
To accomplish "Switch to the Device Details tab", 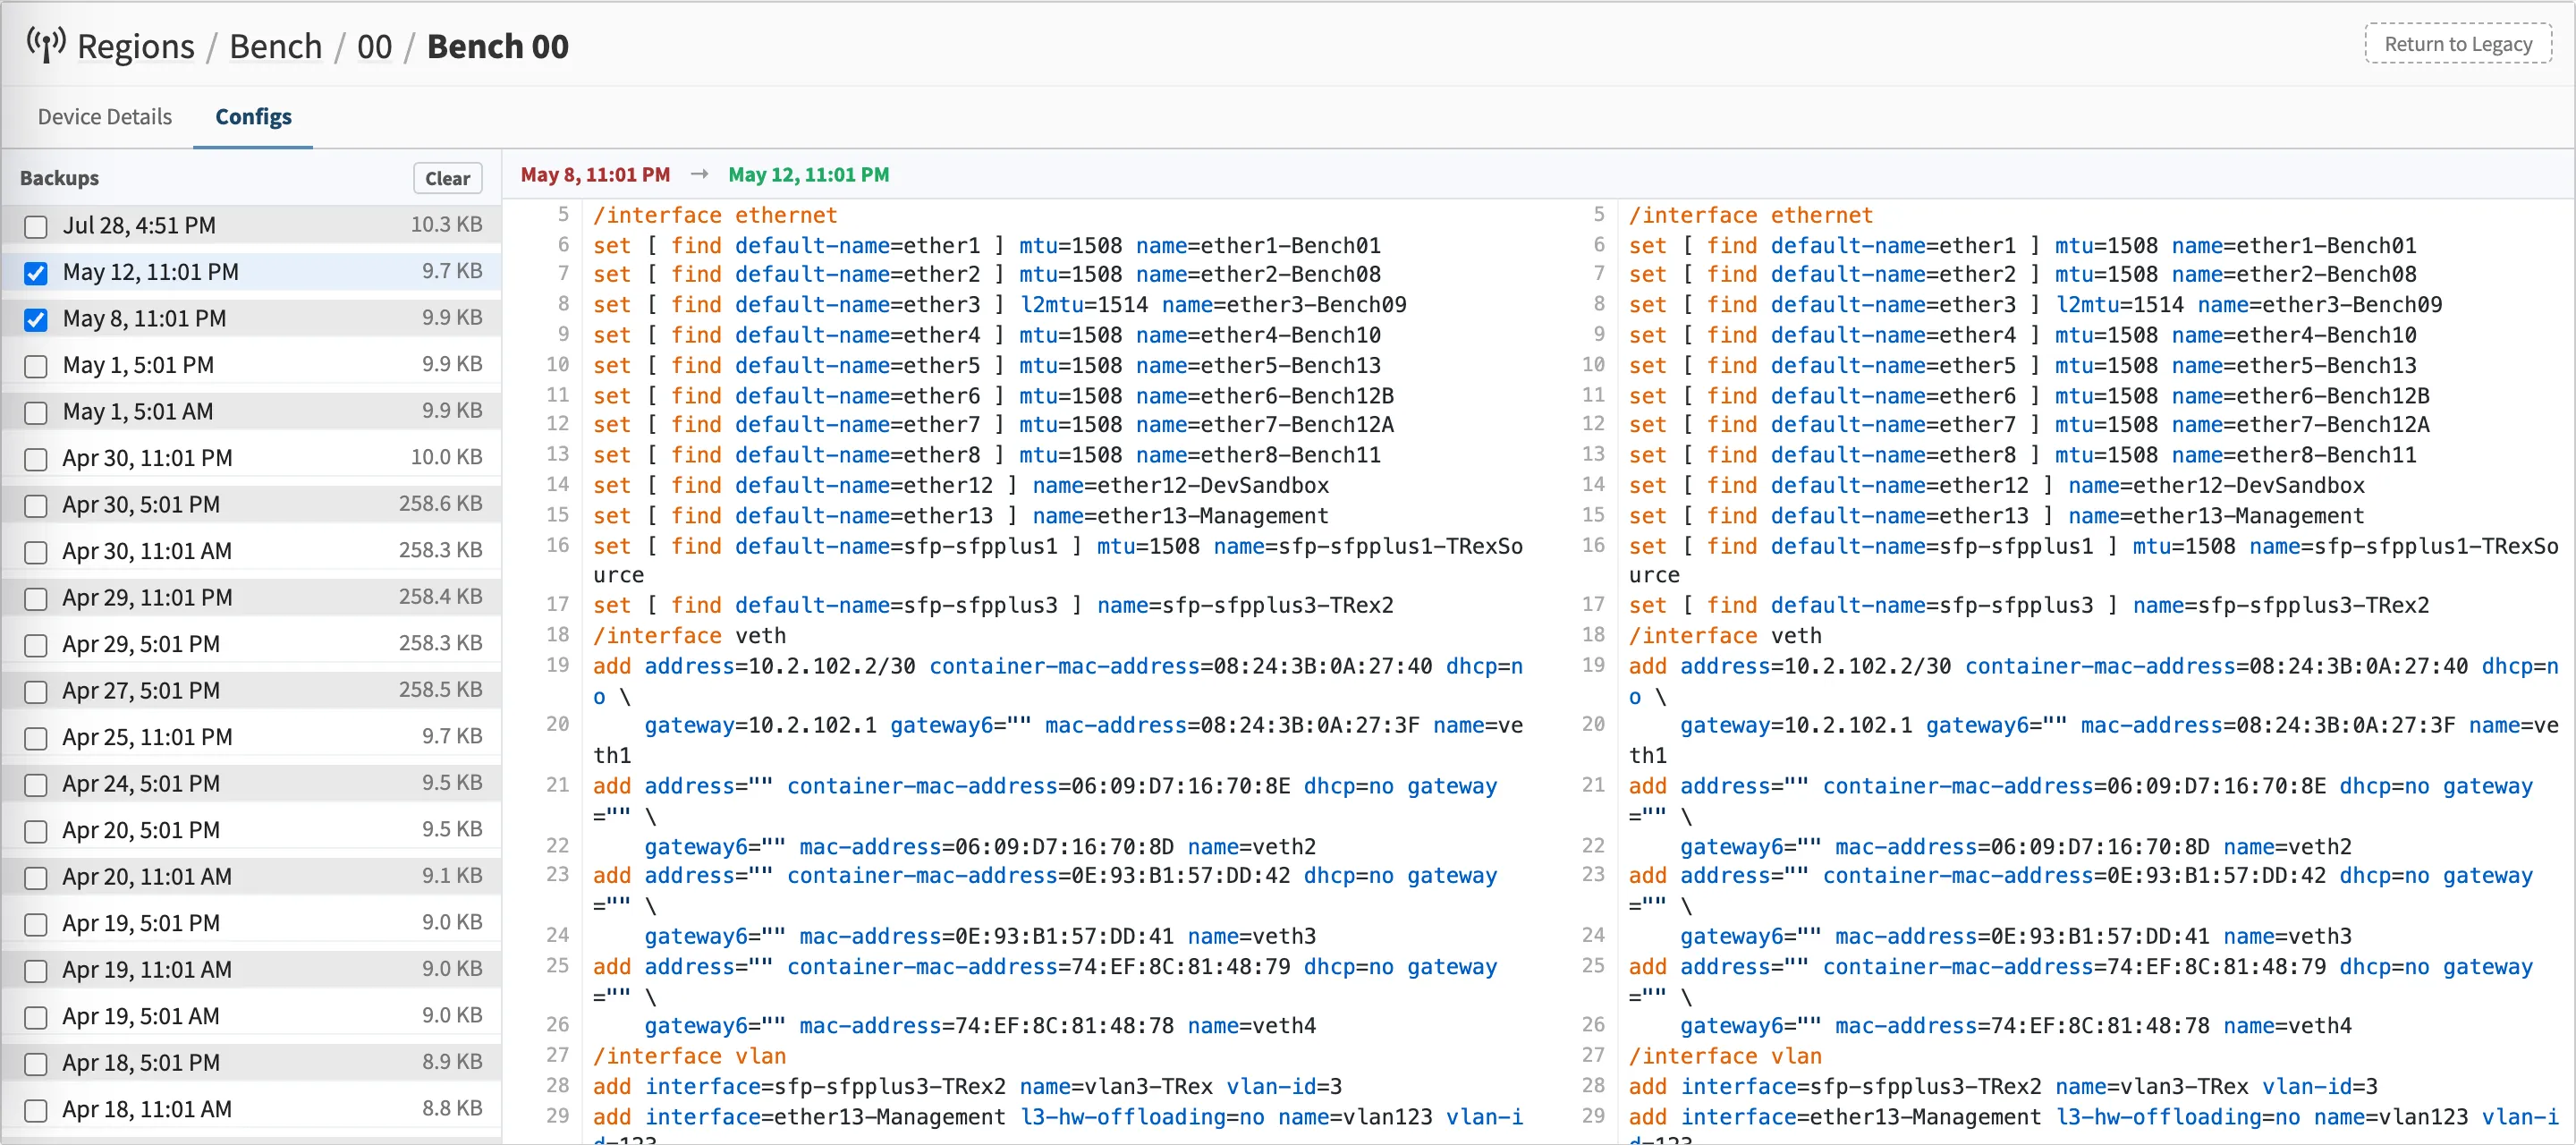I will 105,117.
